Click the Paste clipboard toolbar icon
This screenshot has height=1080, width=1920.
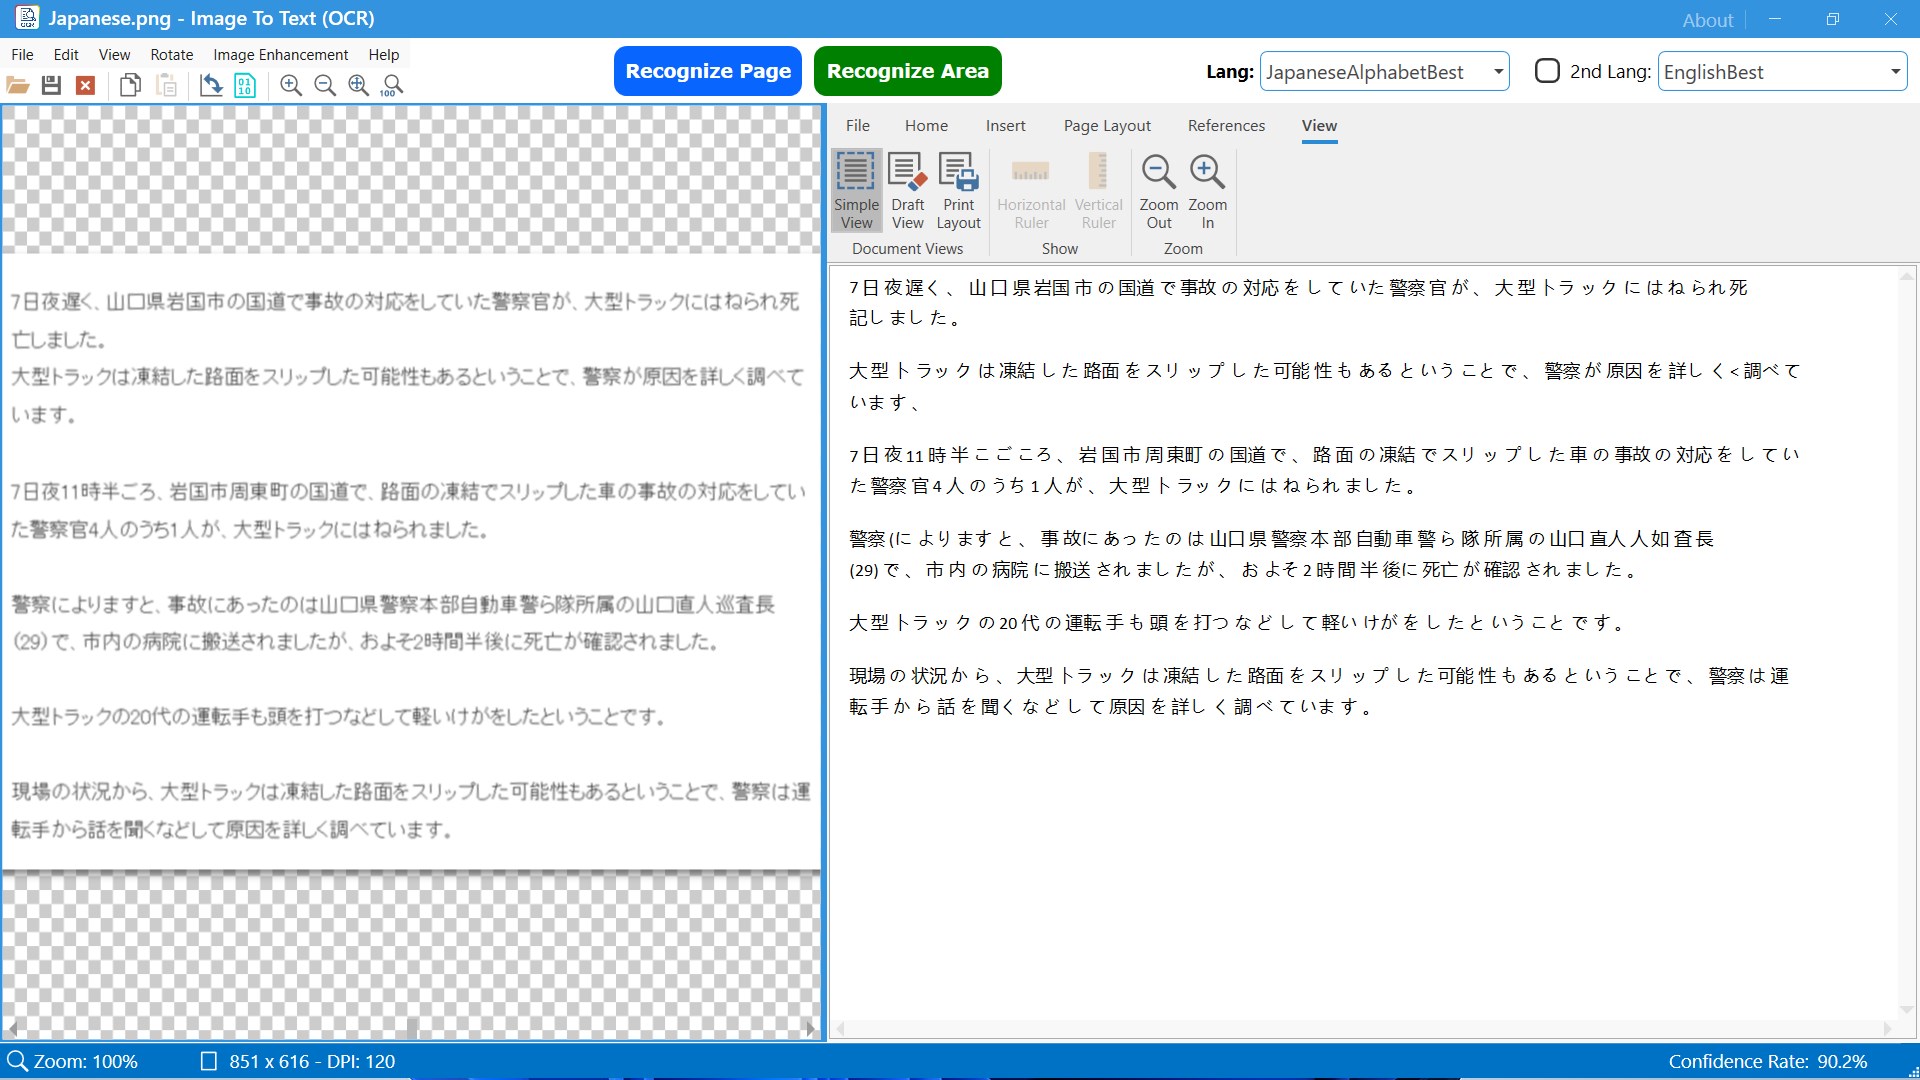166,85
